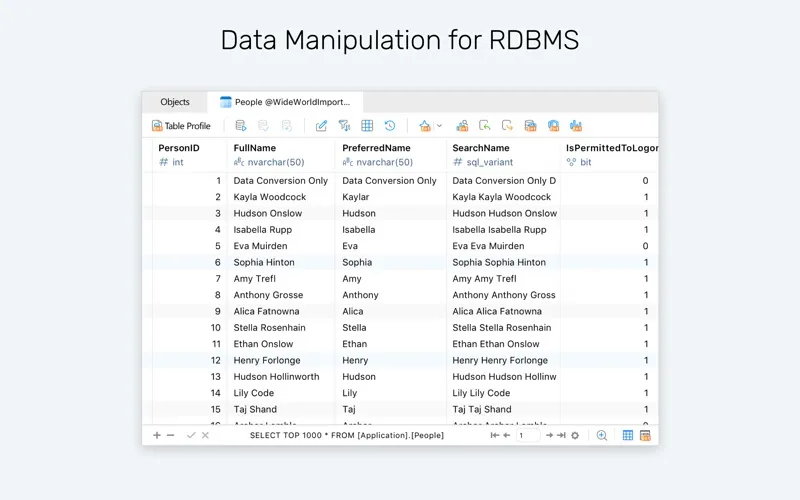Go to the next page arrow

pos(549,435)
